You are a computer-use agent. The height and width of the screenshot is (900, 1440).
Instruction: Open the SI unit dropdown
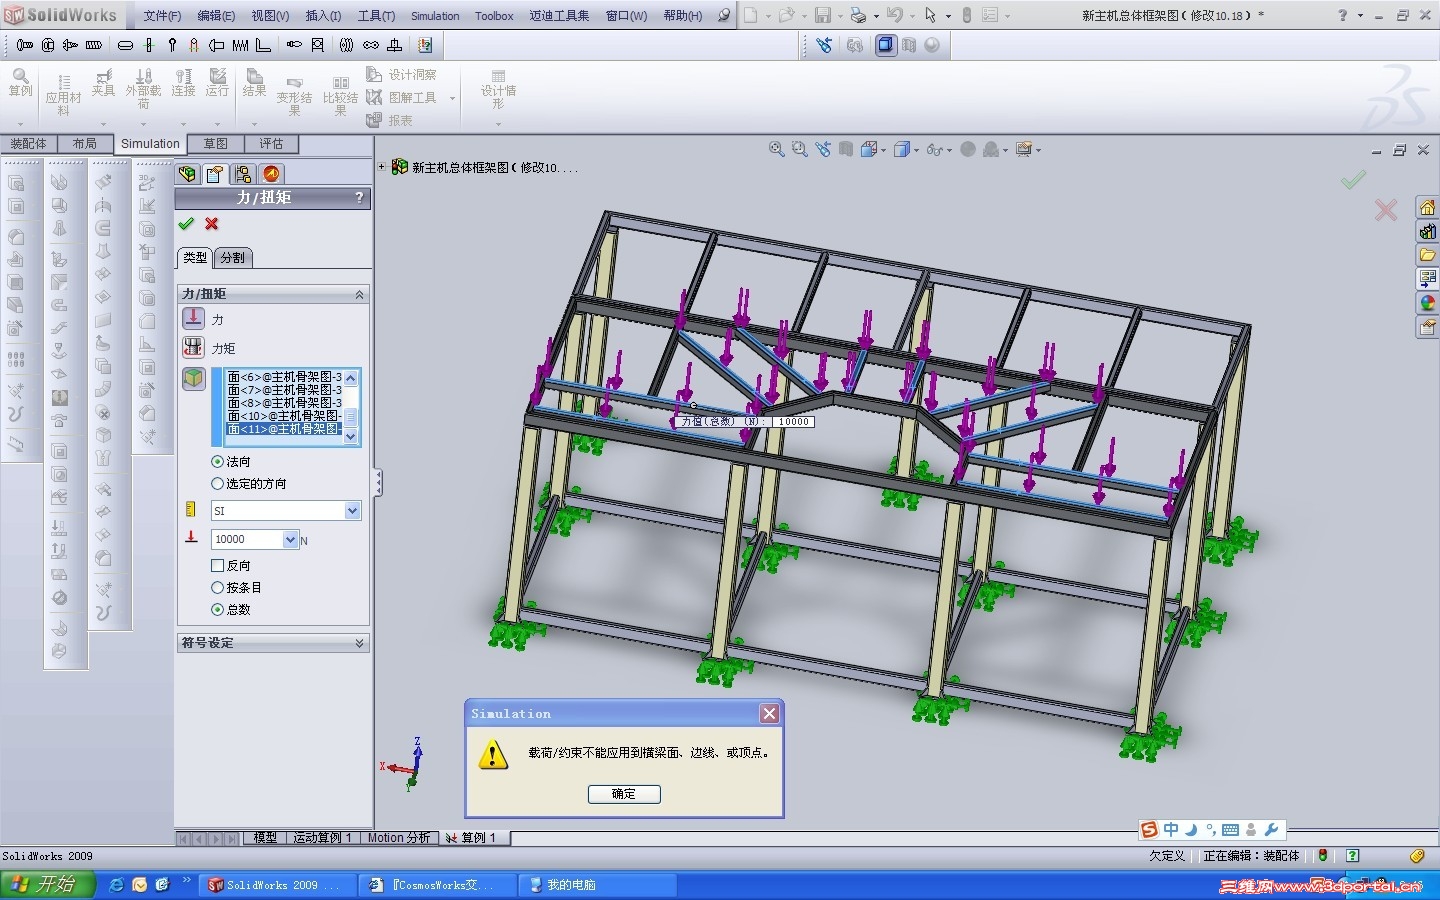[352, 511]
